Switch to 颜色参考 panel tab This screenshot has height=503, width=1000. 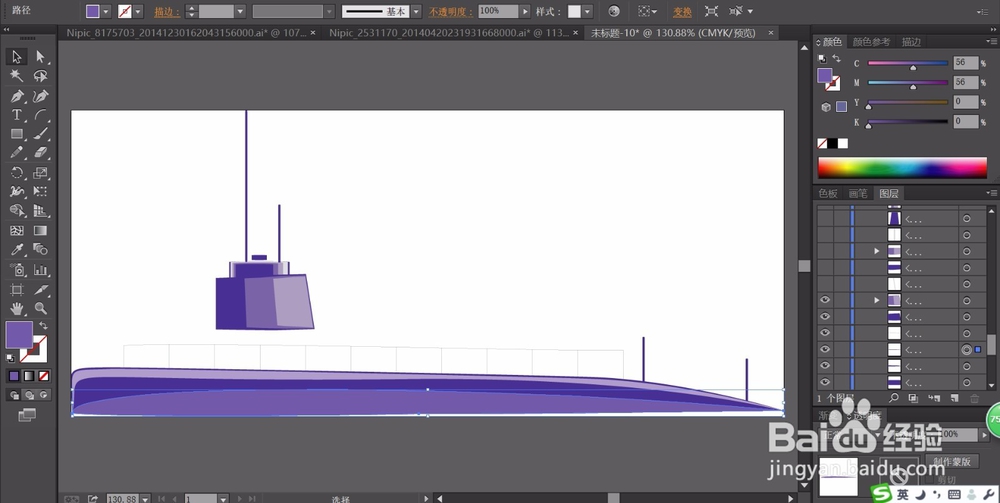[871, 41]
